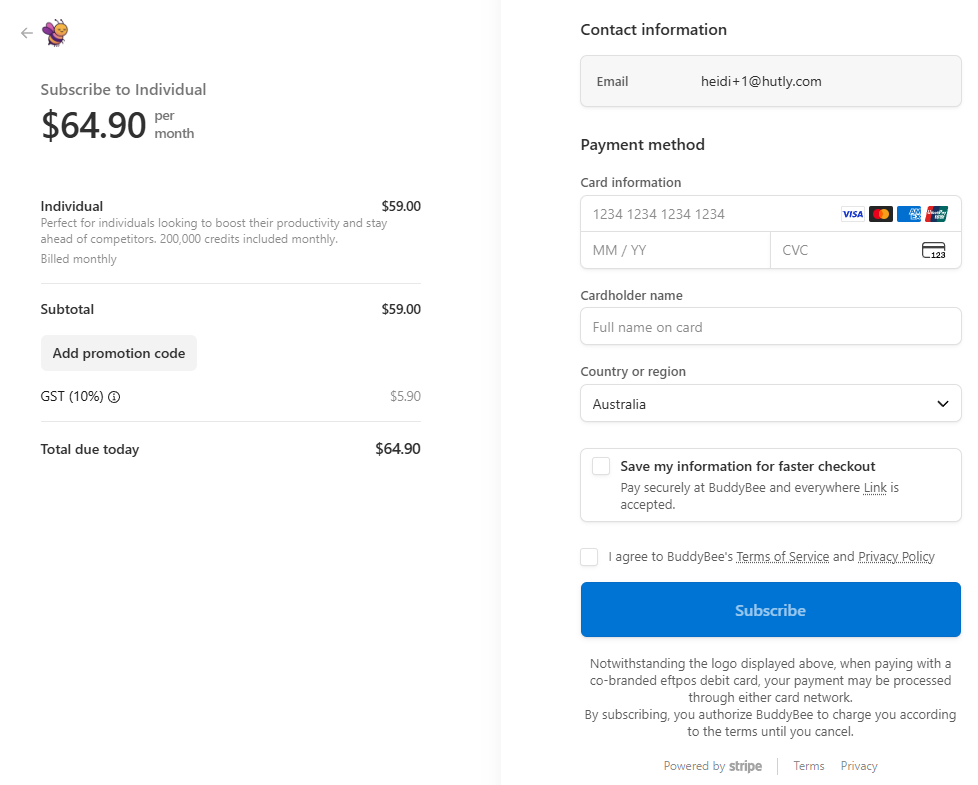Click the back arrow icon
This screenshot has width=978, height=785.
(27, 33)
